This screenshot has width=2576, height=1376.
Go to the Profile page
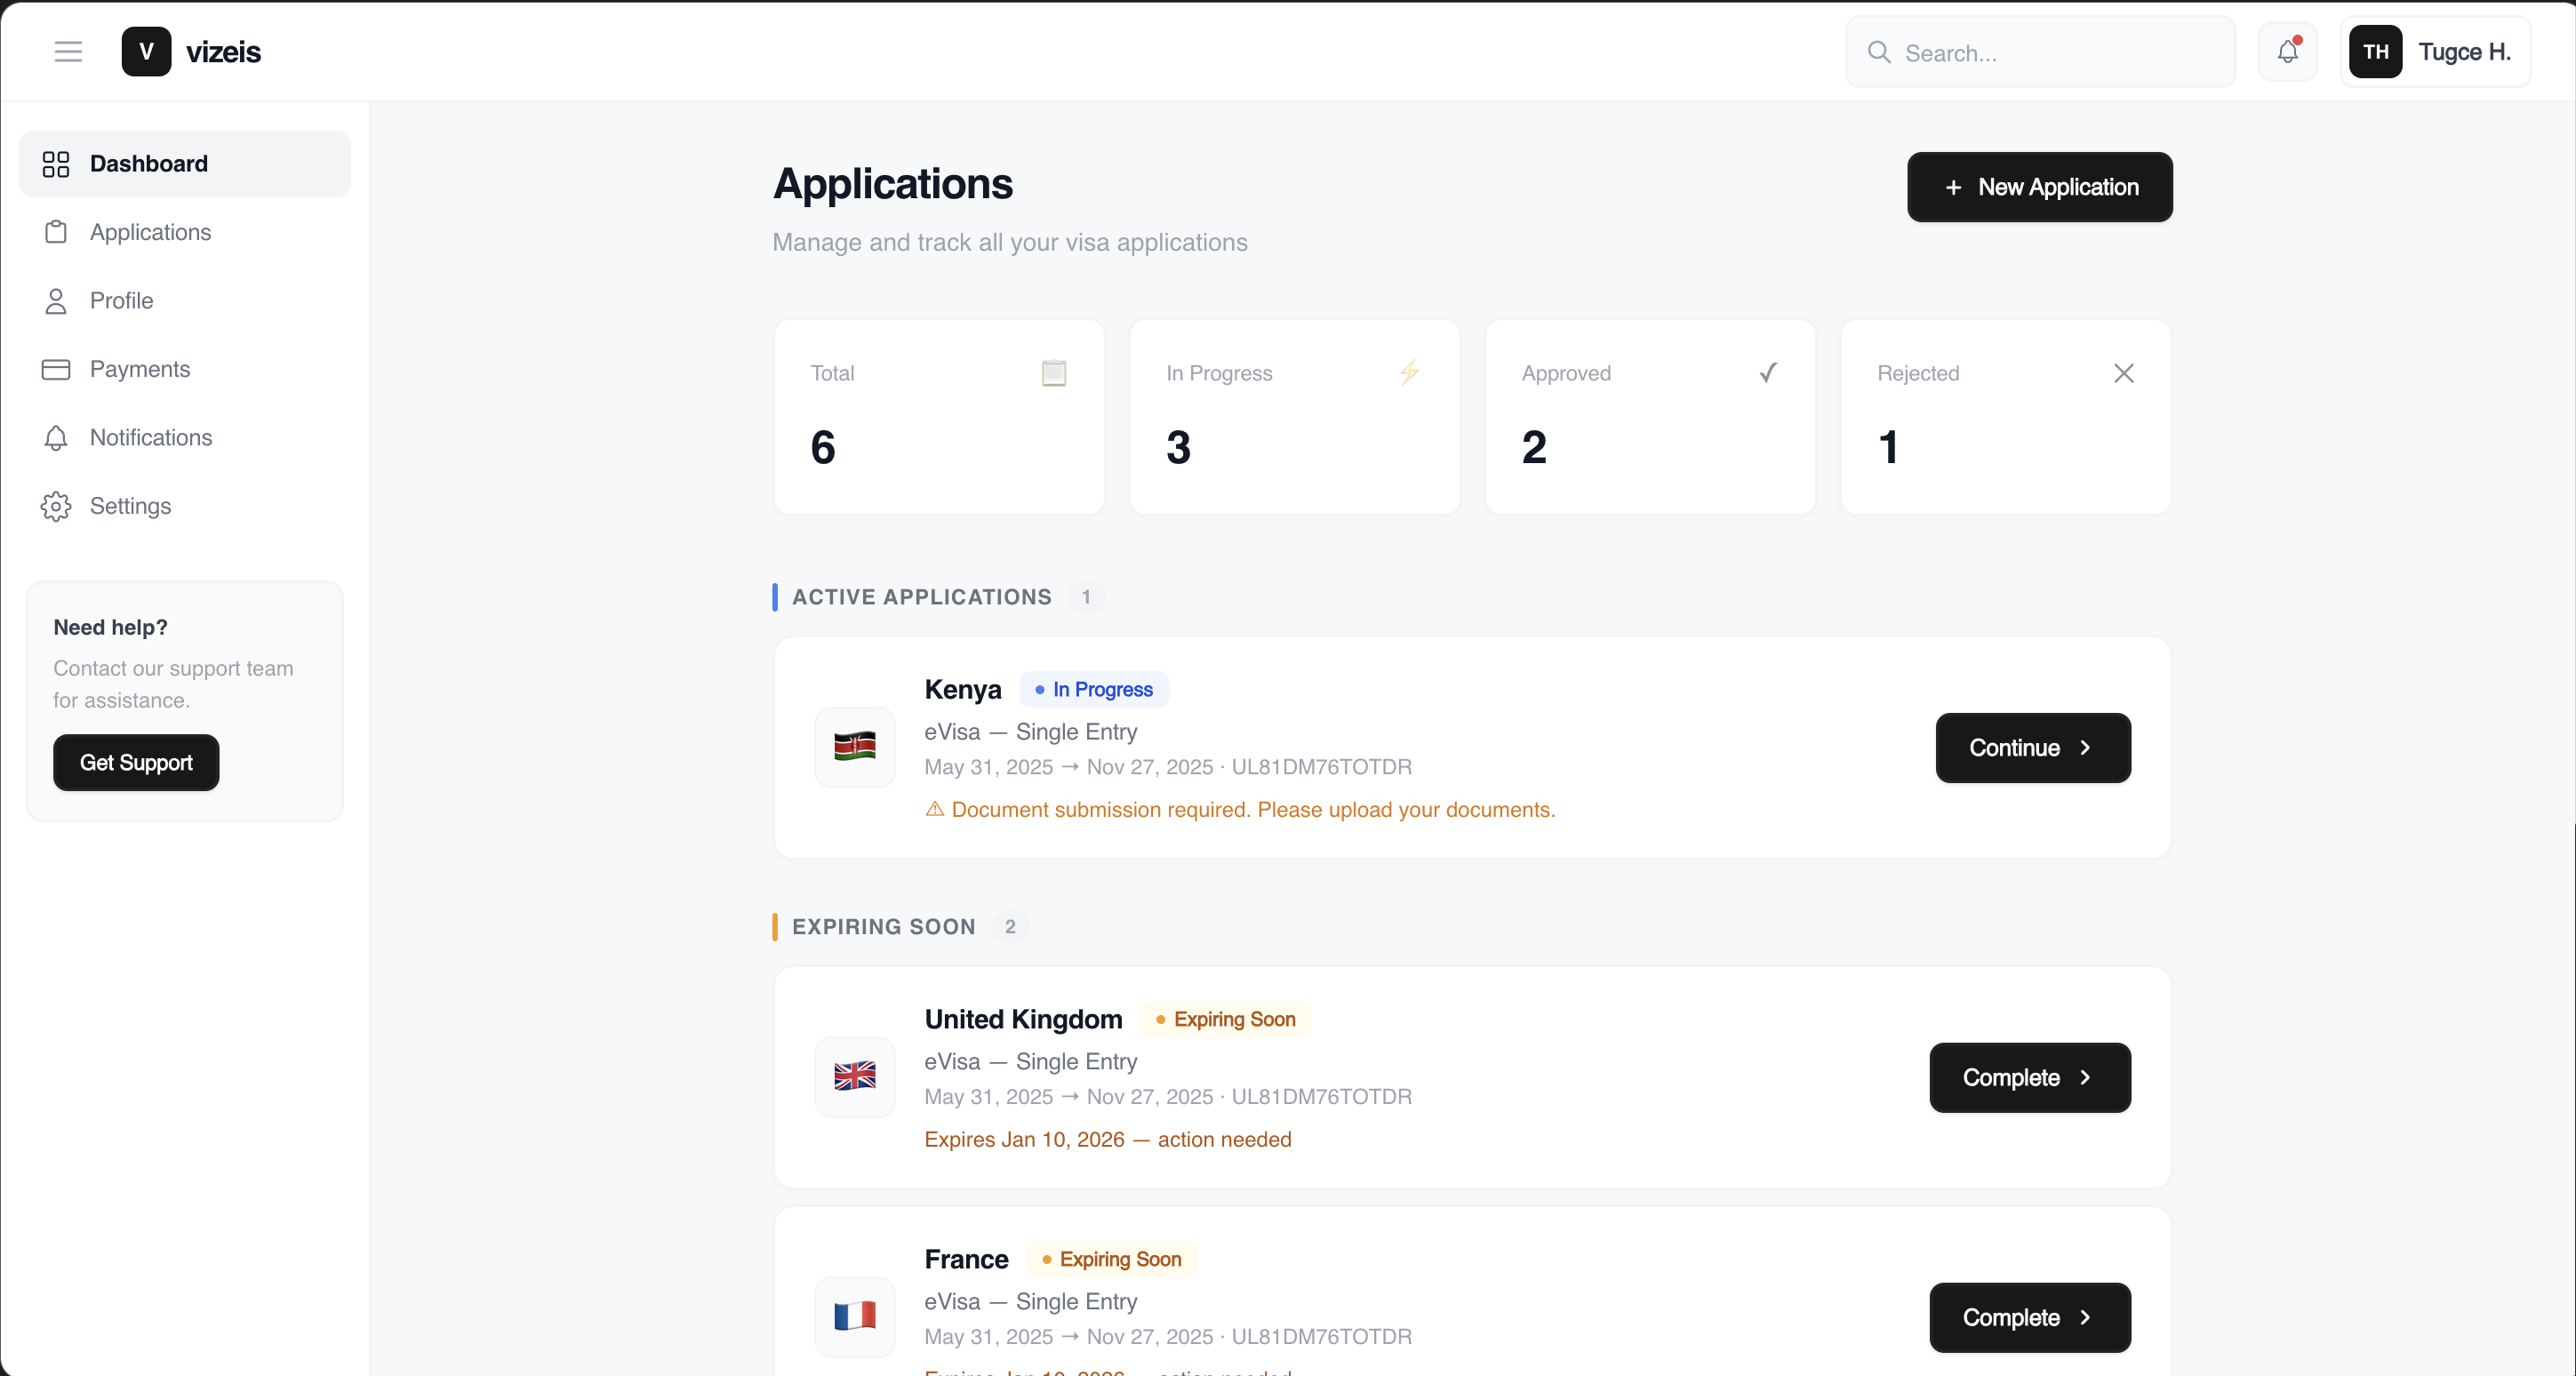(122, 300)
